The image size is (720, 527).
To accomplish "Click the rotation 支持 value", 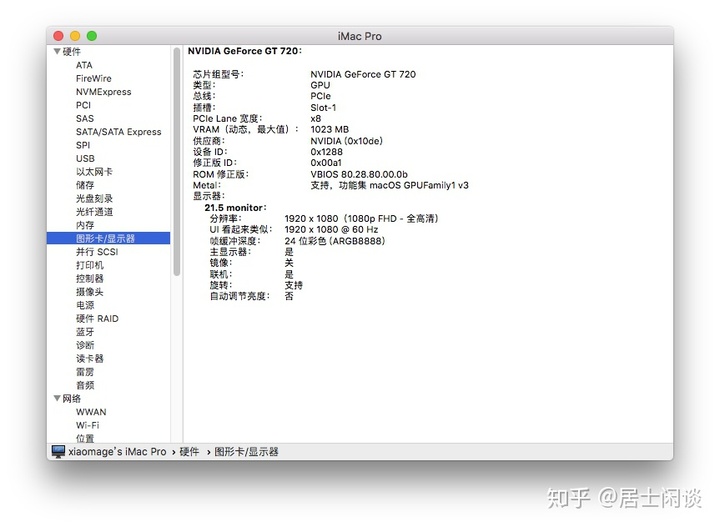I will click(x=293, y=285).
